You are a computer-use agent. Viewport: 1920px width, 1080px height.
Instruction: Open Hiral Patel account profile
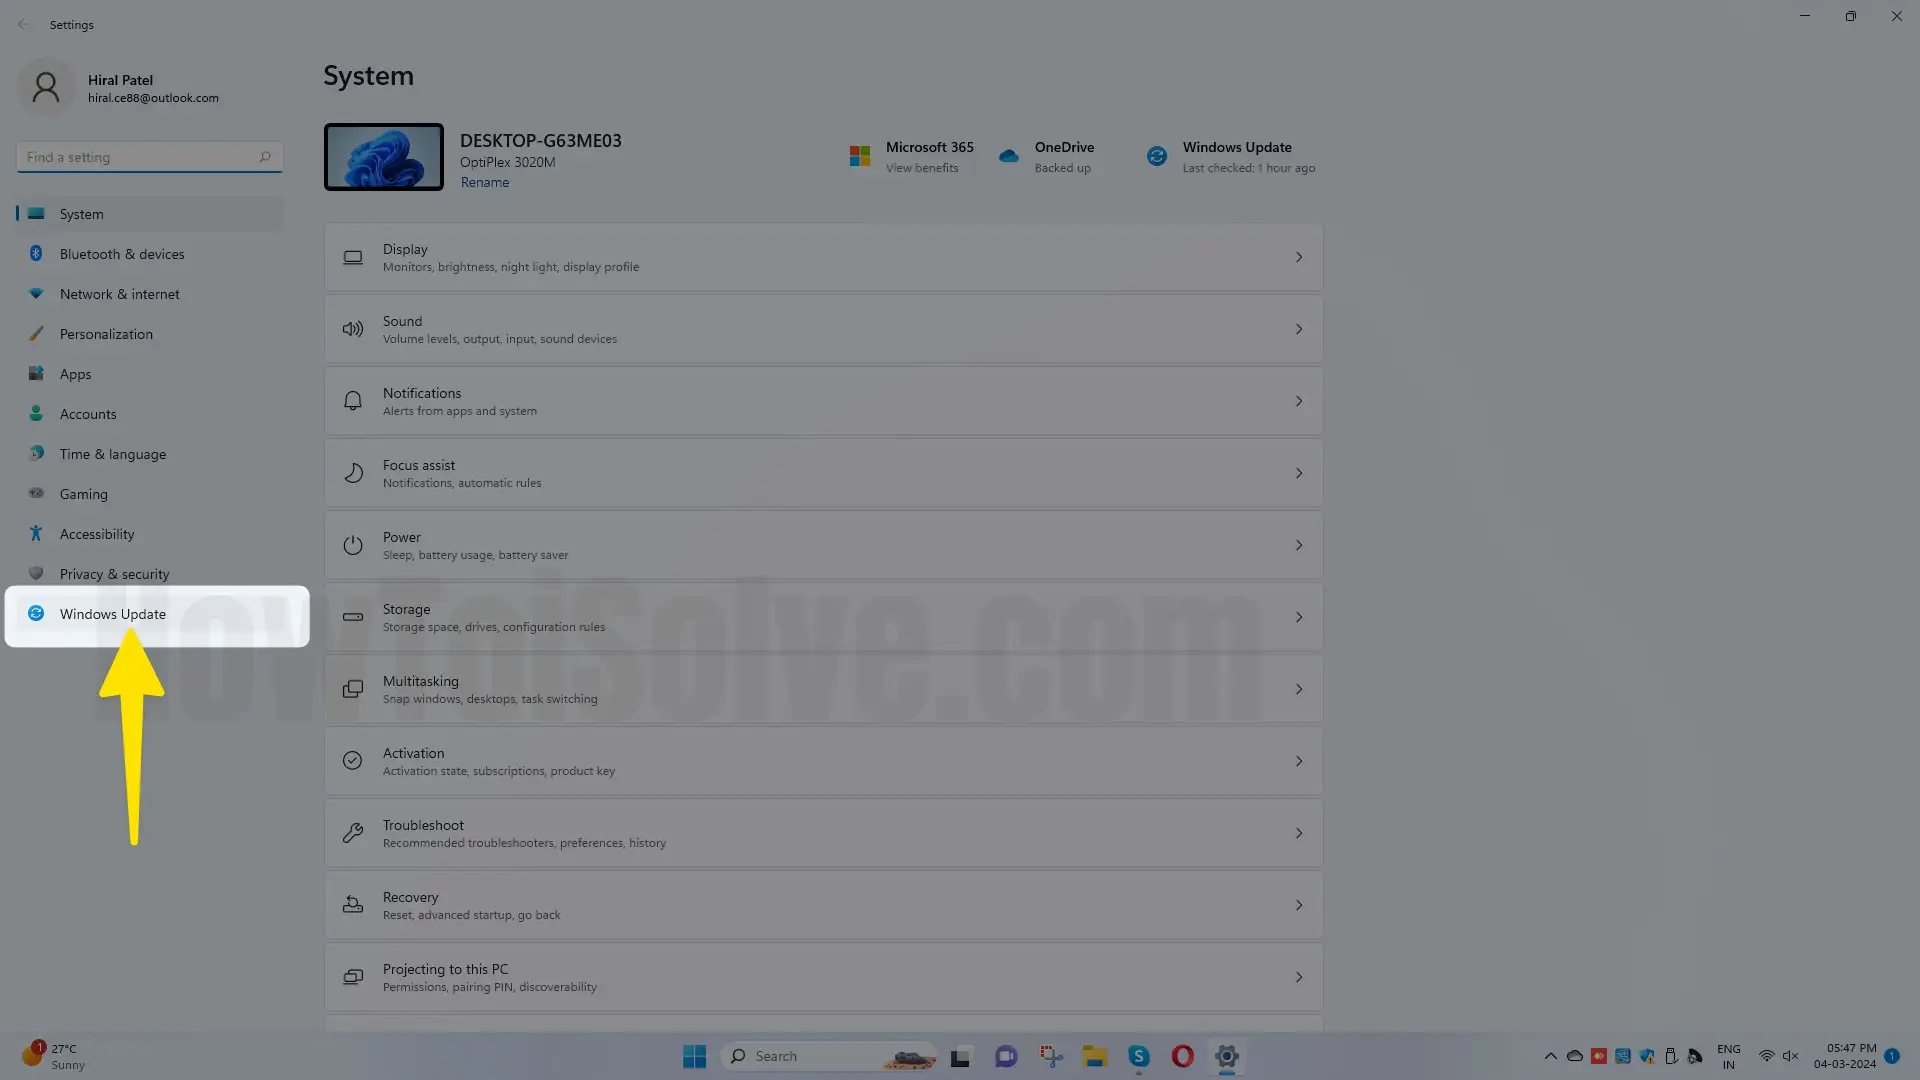point(120,88)
